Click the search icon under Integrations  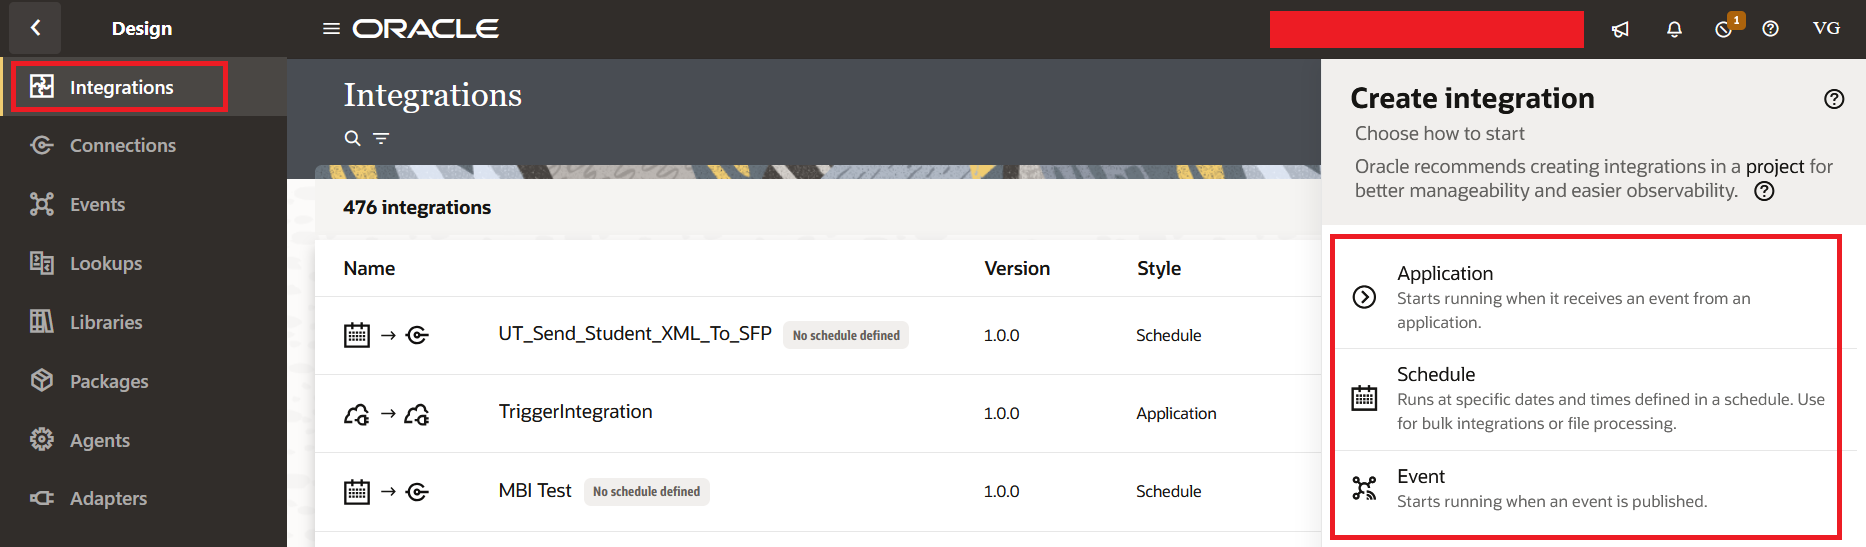[352, 138]
